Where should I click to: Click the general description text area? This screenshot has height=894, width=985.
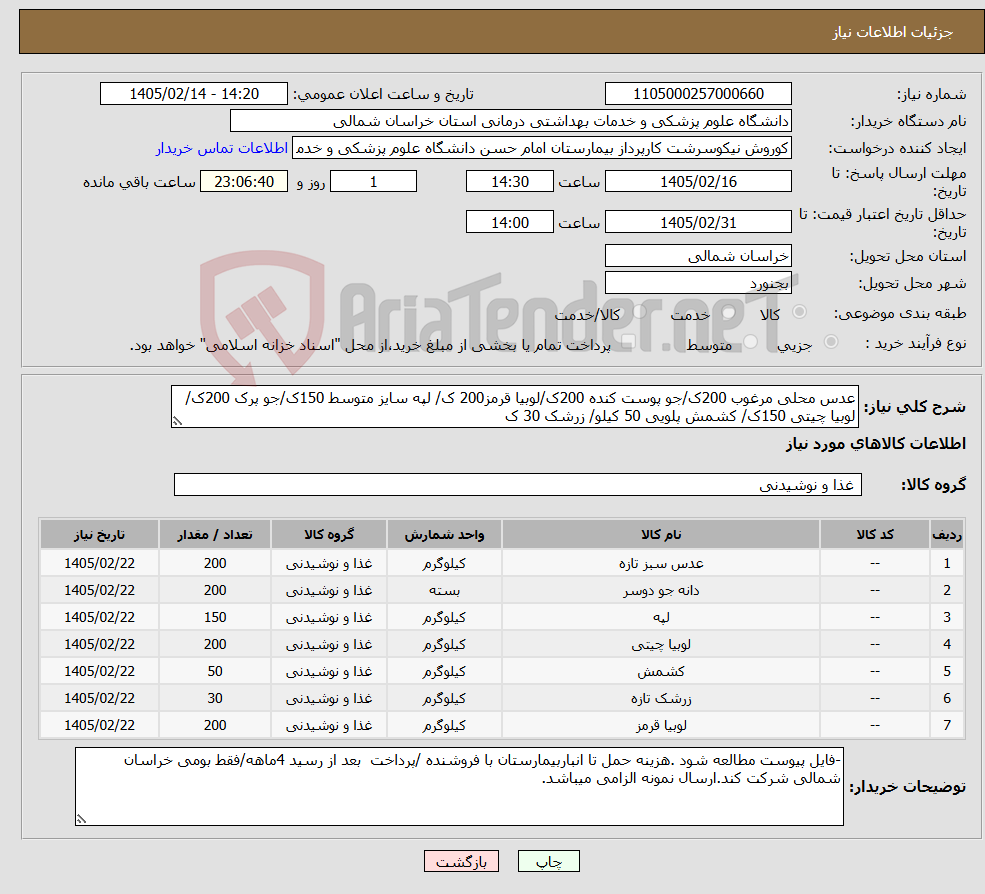514,406
